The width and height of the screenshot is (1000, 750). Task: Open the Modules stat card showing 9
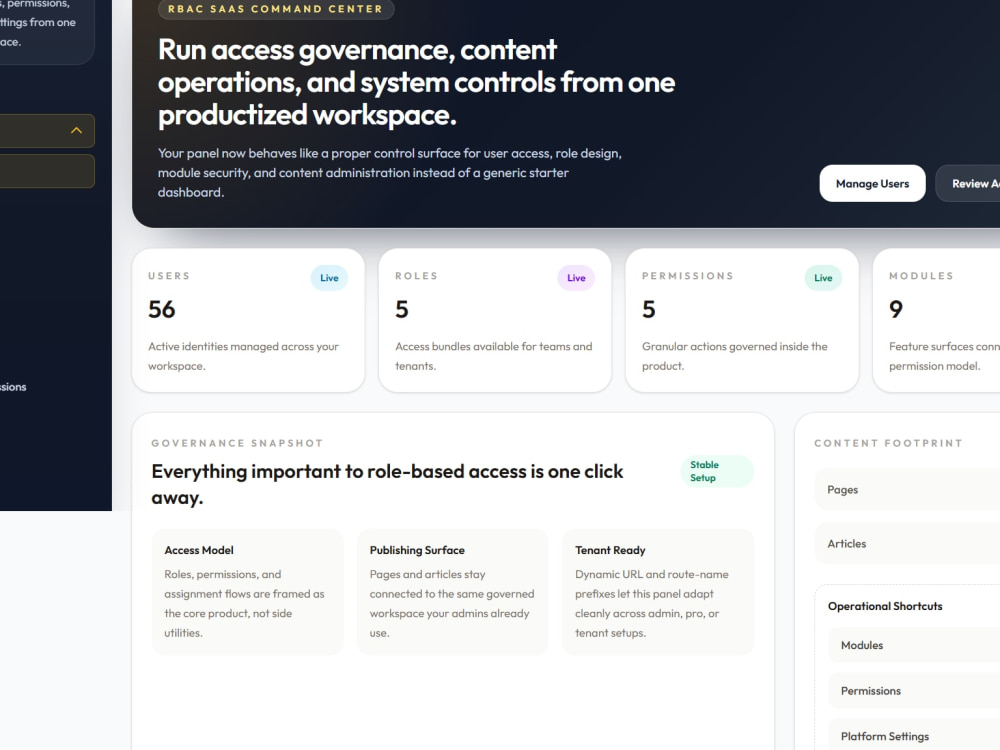(x=936, y=320)
